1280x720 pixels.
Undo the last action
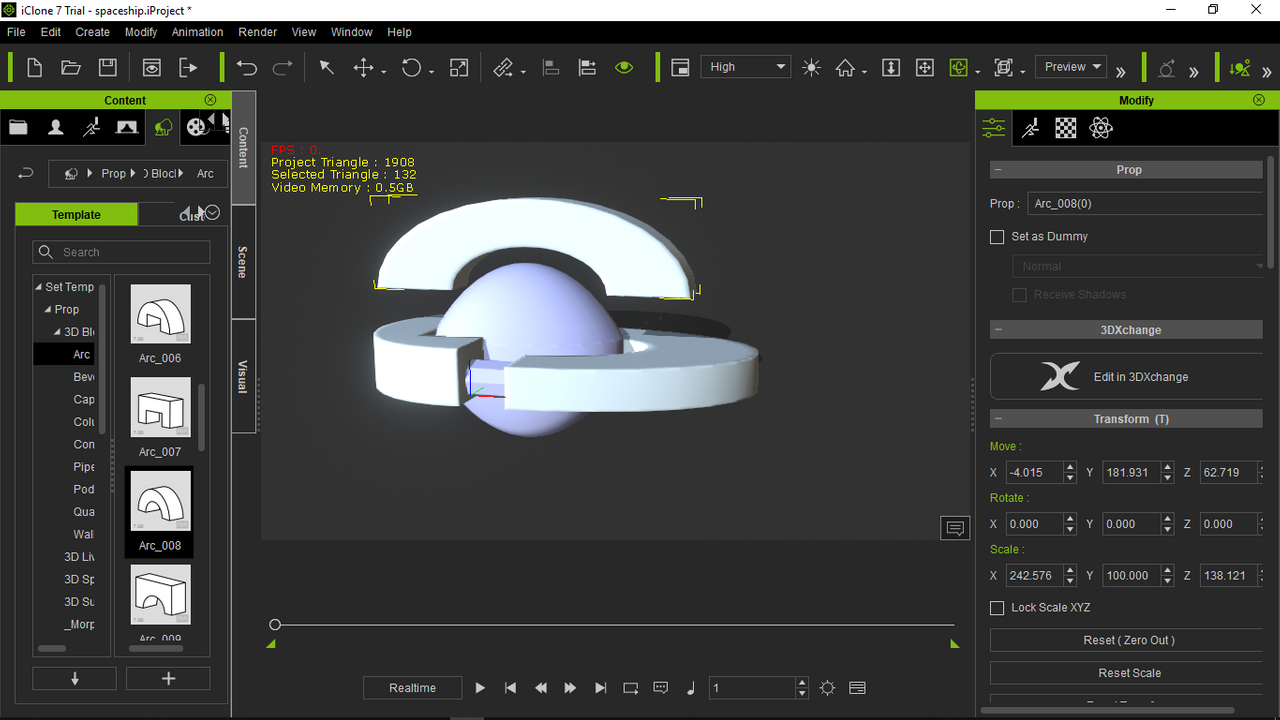click(247, 68)
